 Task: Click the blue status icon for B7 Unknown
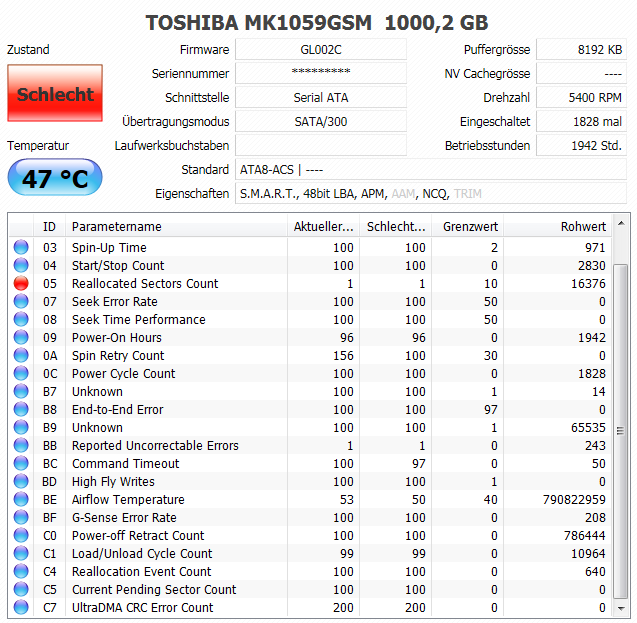pyautogui.click(x=21, y=392)
